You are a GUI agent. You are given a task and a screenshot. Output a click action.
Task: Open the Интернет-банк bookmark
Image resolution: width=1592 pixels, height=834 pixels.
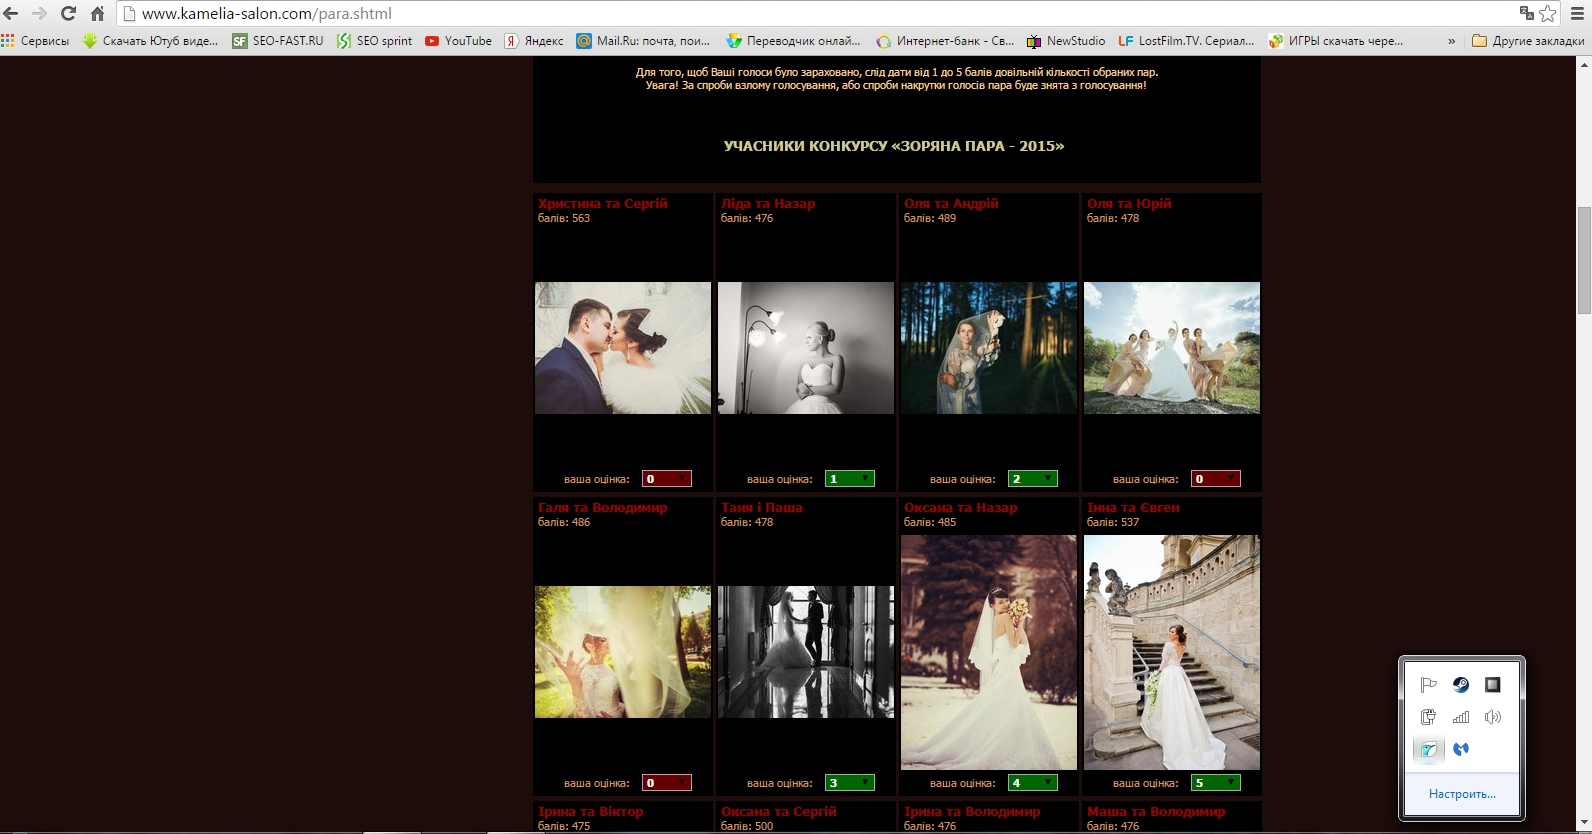point(945,41)
